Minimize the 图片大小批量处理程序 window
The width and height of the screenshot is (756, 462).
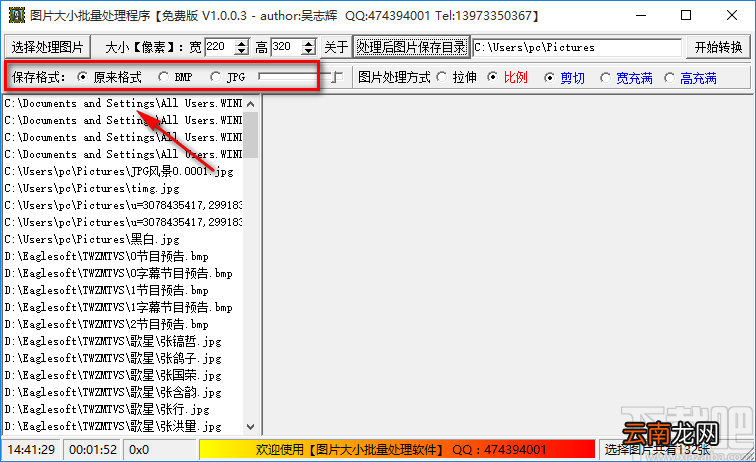click(641, 15)
